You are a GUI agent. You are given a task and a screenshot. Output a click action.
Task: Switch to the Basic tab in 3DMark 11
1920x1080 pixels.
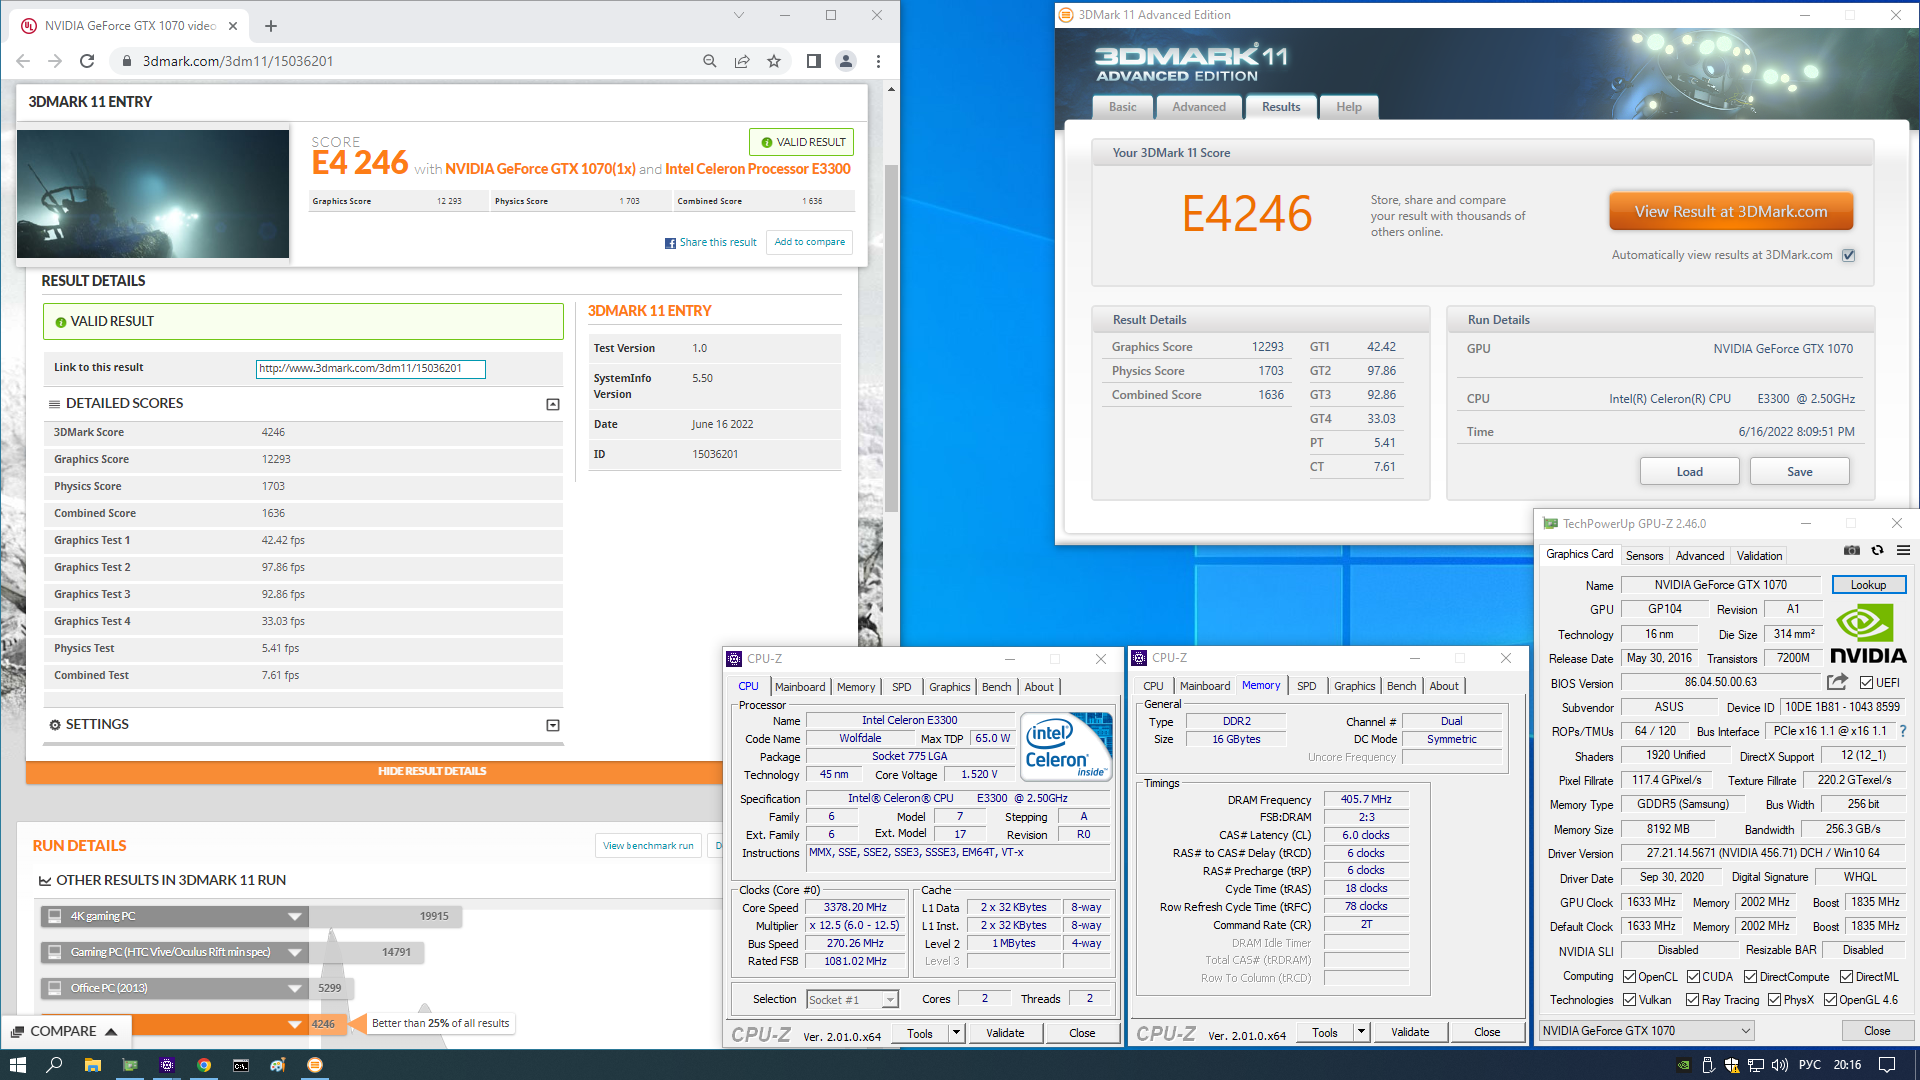pos(1122,107)
